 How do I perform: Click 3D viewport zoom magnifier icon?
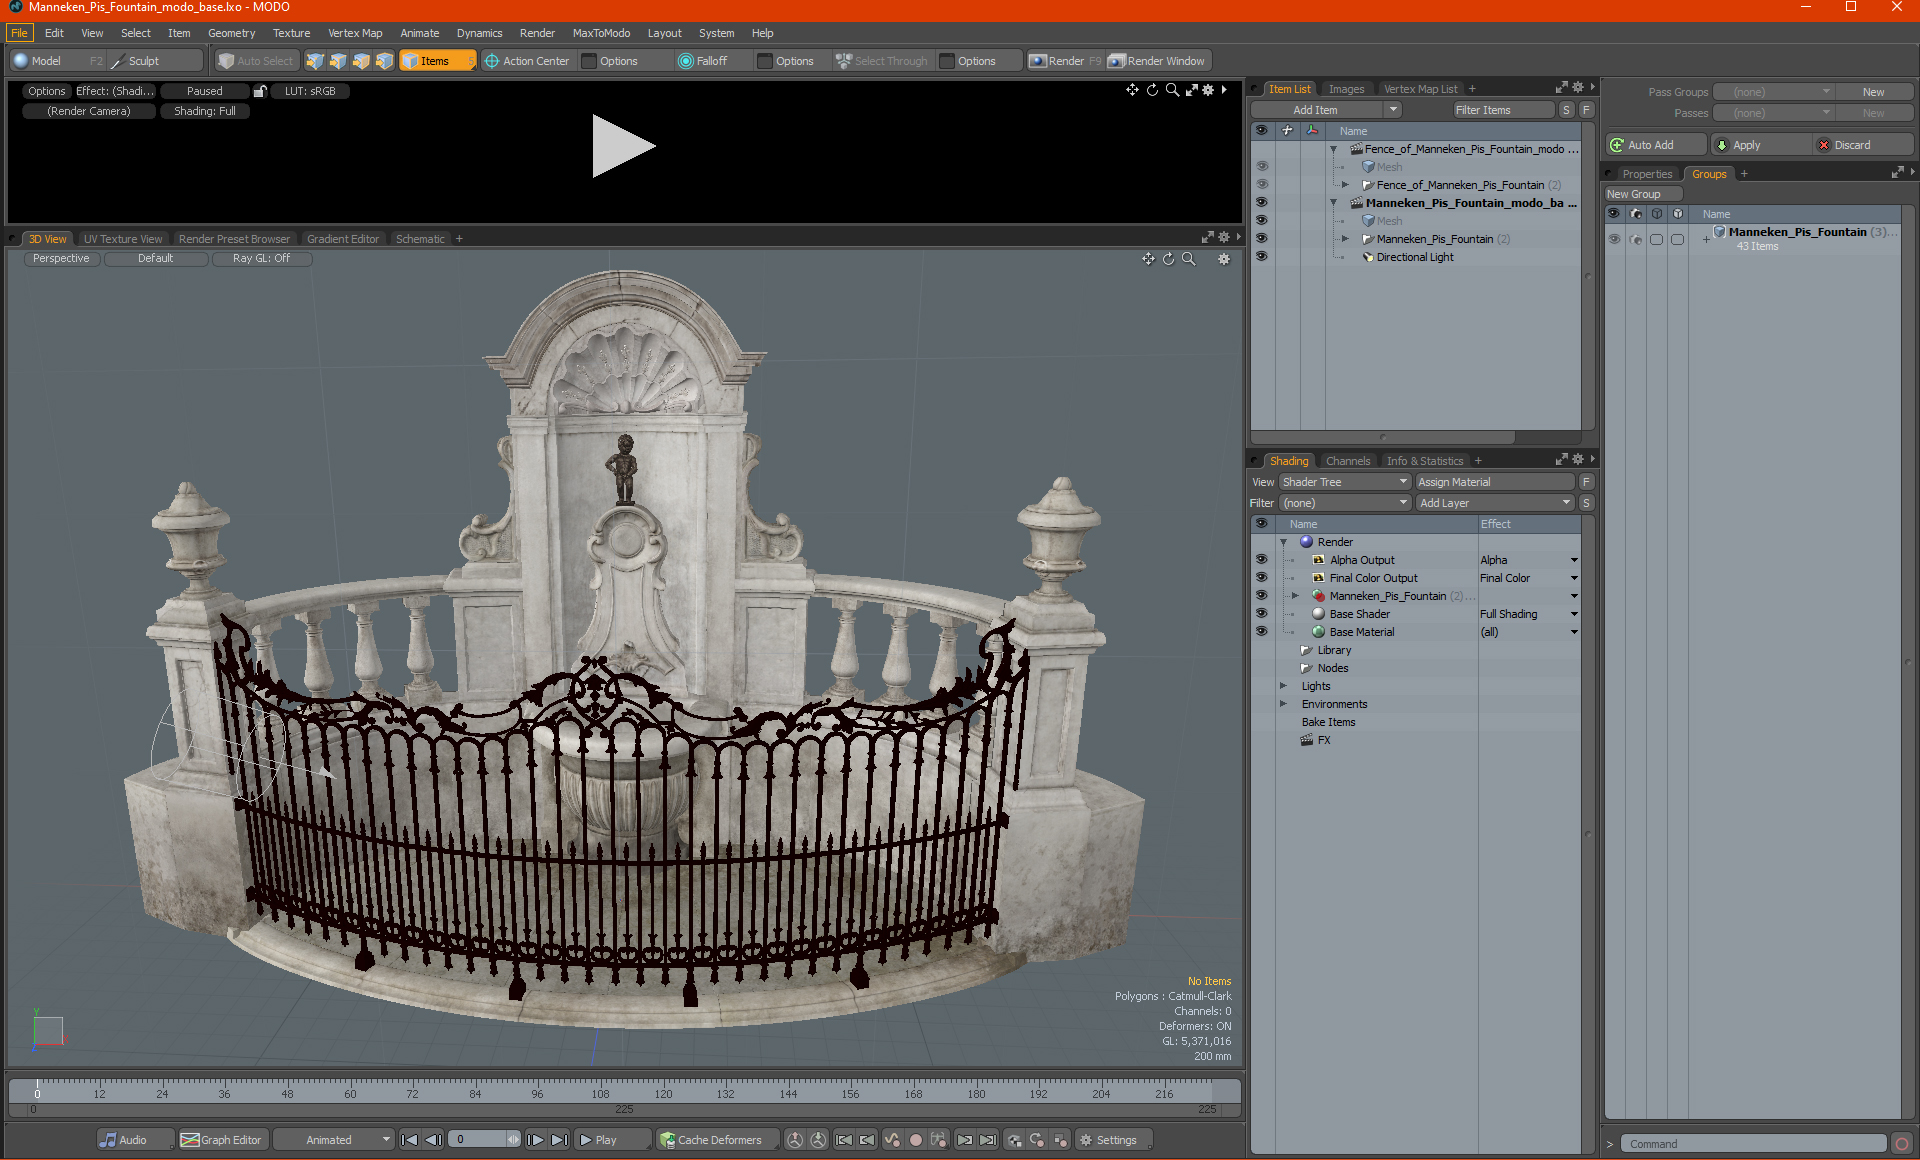click(x=1188, y=259)
